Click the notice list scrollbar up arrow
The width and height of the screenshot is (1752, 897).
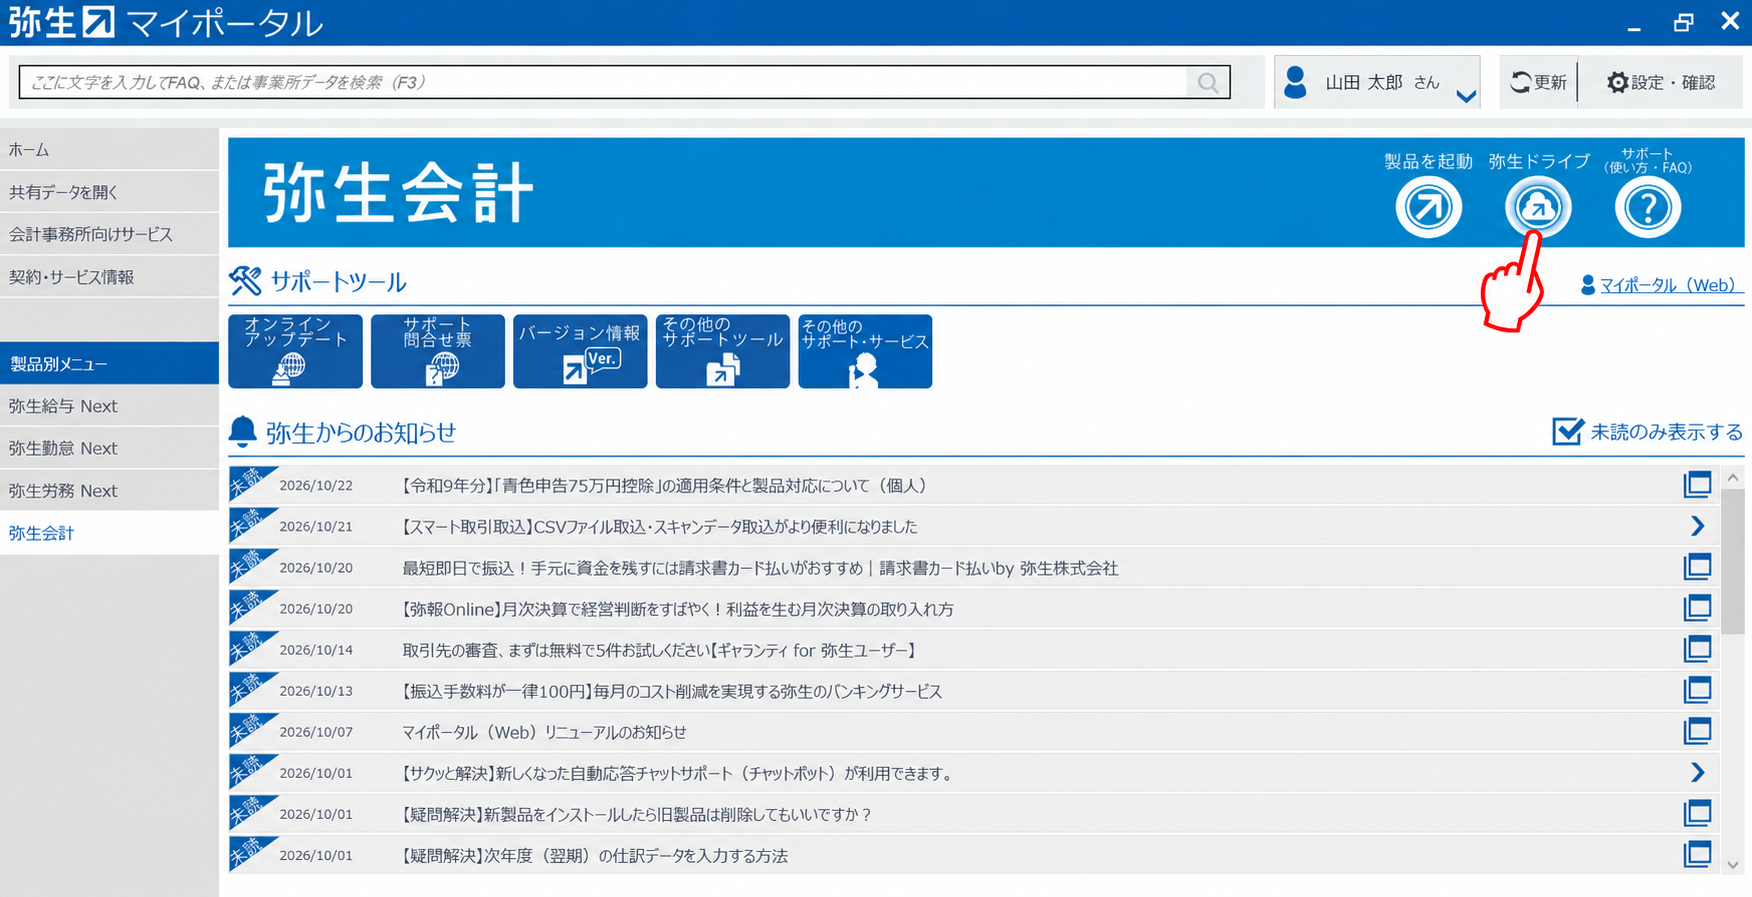click(1733, 477)
